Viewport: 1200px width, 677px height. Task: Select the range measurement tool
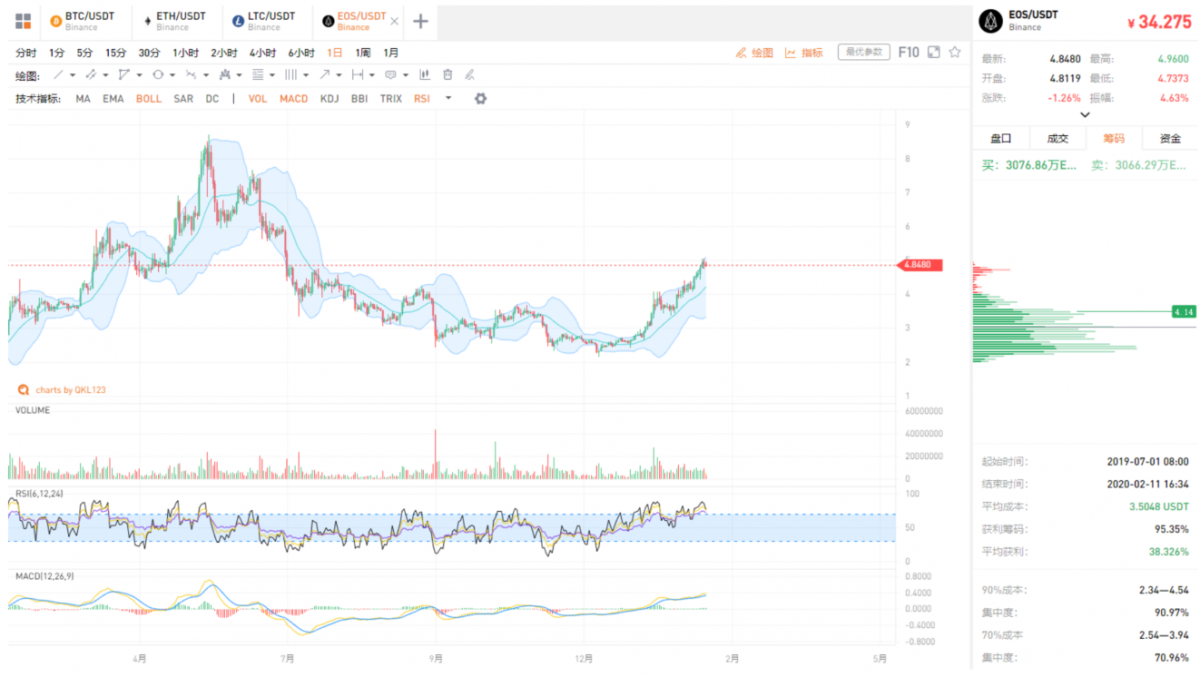coord(357,74)
